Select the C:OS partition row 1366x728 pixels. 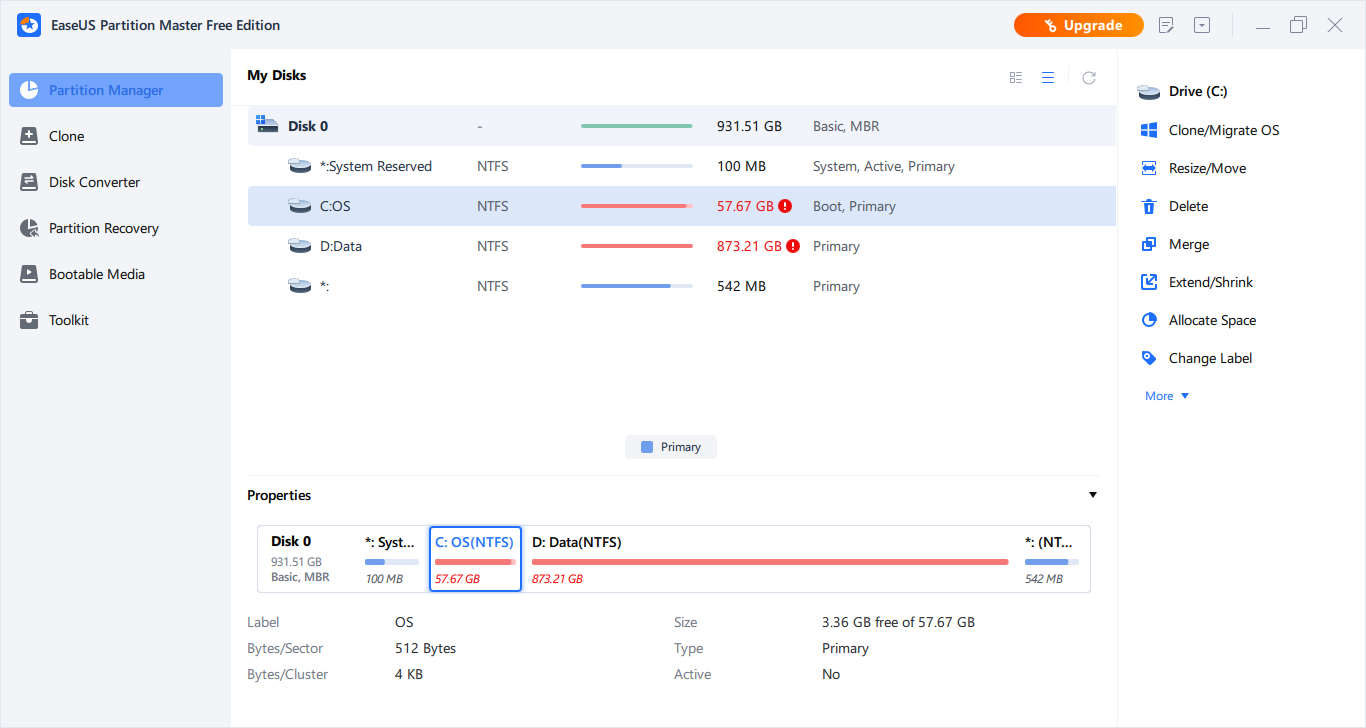click(682, 206)
